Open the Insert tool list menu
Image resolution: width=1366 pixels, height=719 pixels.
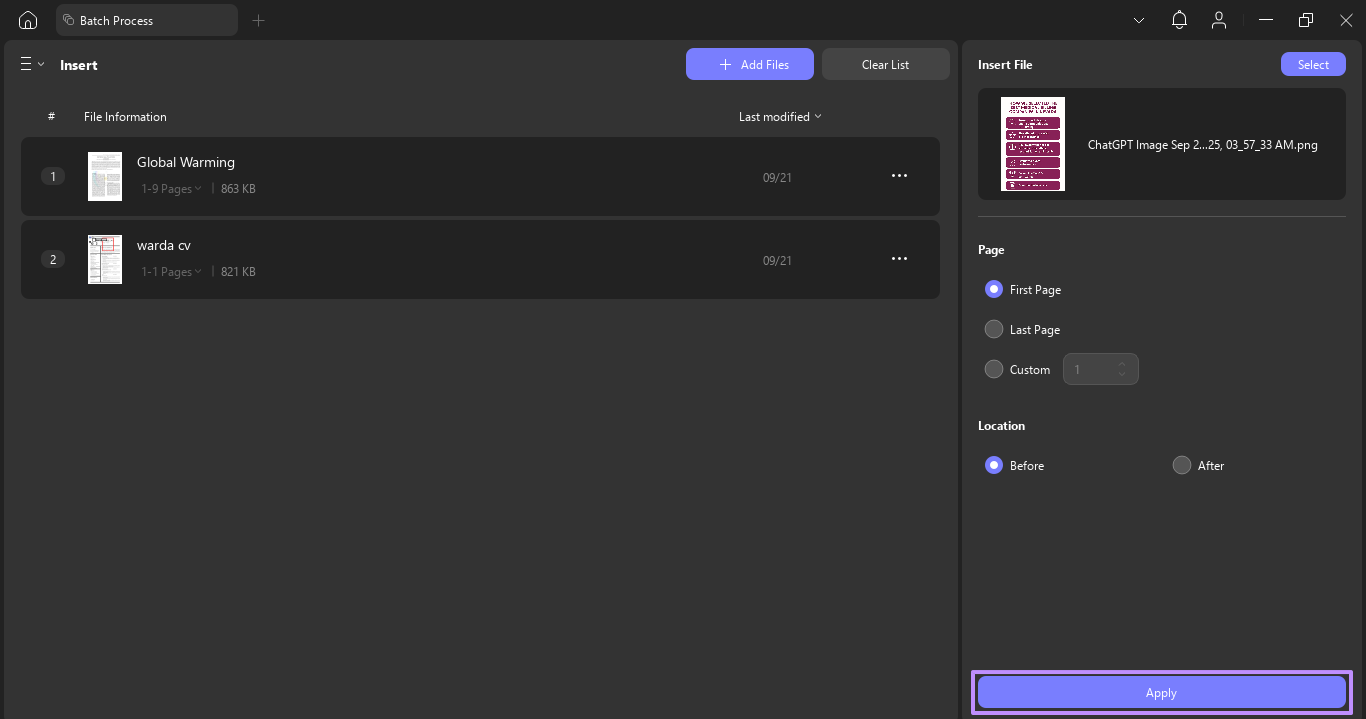pyautogui.click(x=32, y=64)
